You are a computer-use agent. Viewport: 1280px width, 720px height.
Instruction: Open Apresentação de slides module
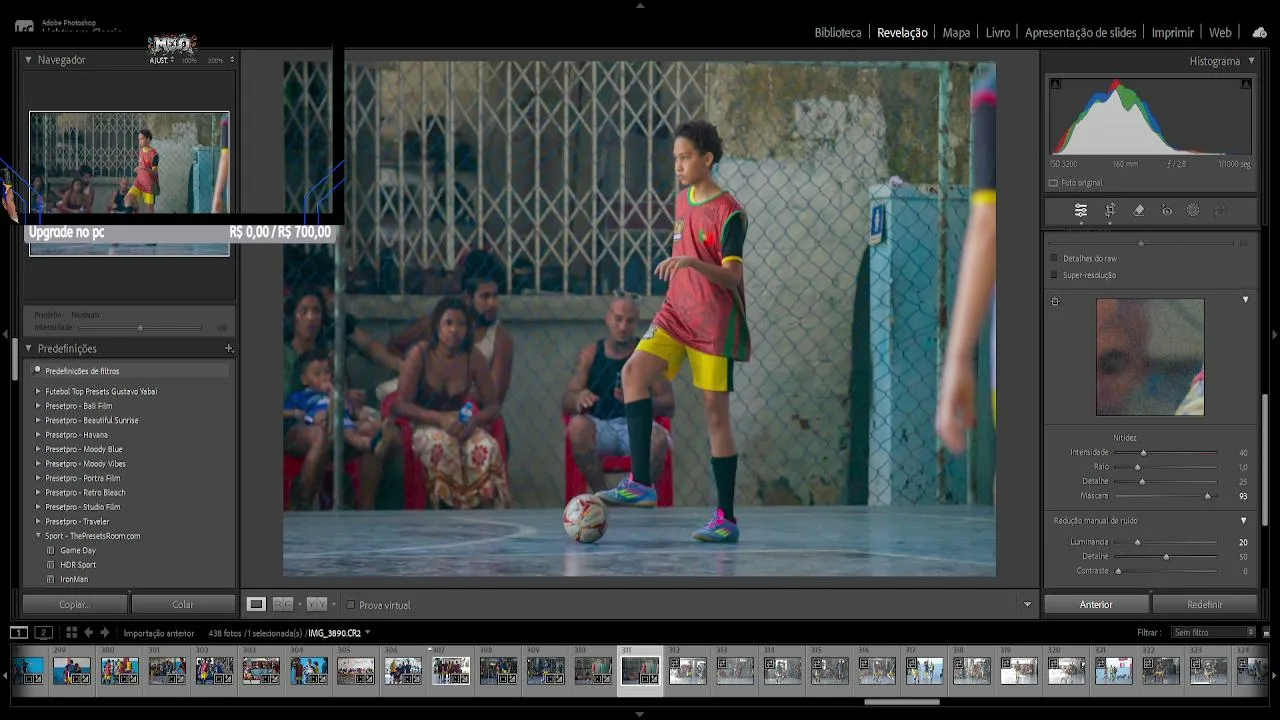click(x=1081, y=33)
